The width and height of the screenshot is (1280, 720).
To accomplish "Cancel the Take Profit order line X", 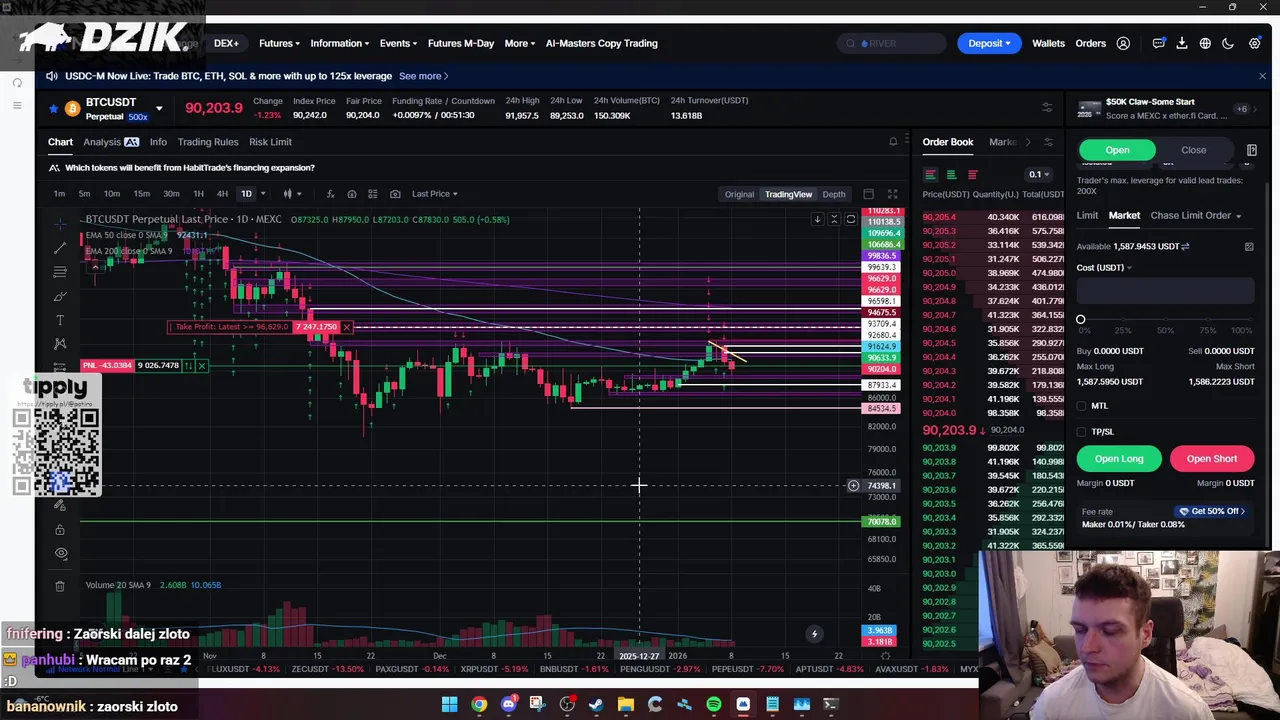I will click(346, 327).
